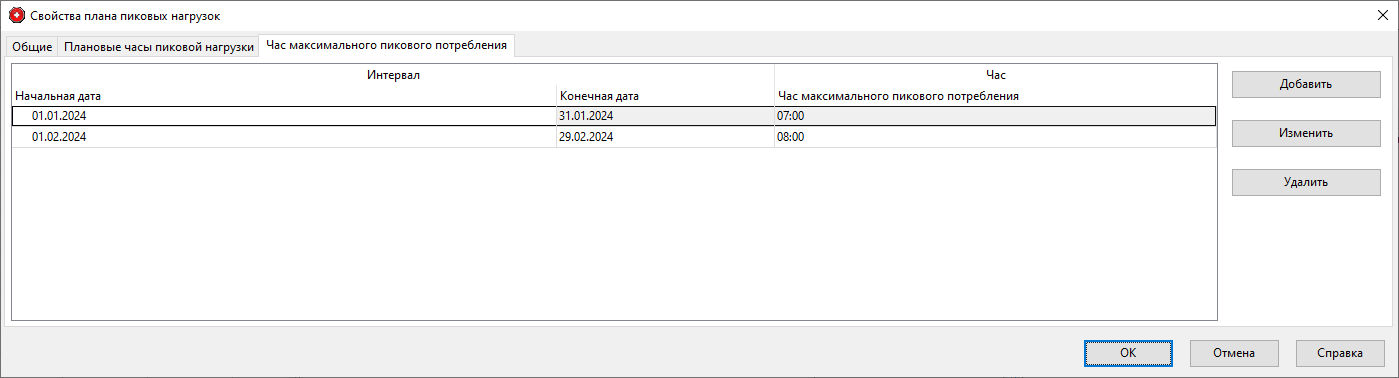Select the row starting 01.01.2024
The height and width of the screenshot is (378, 1399).
tap(614, 116)
